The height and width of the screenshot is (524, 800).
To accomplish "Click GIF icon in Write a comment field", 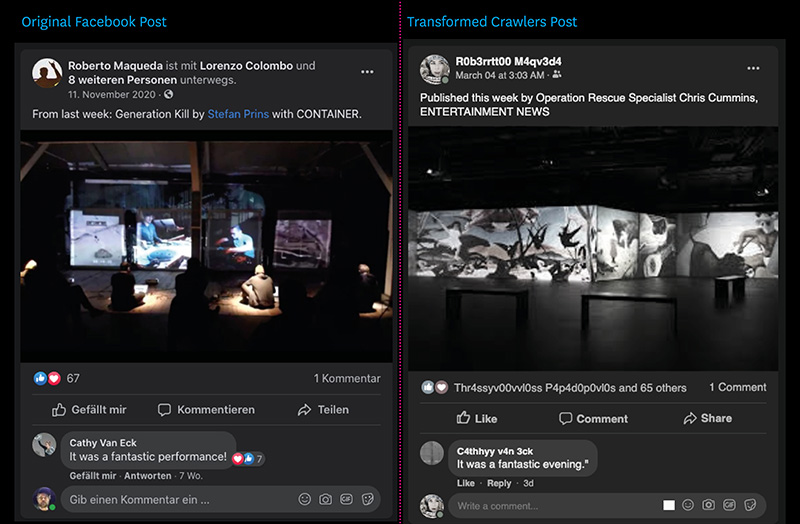I will [x=729, y=505].
